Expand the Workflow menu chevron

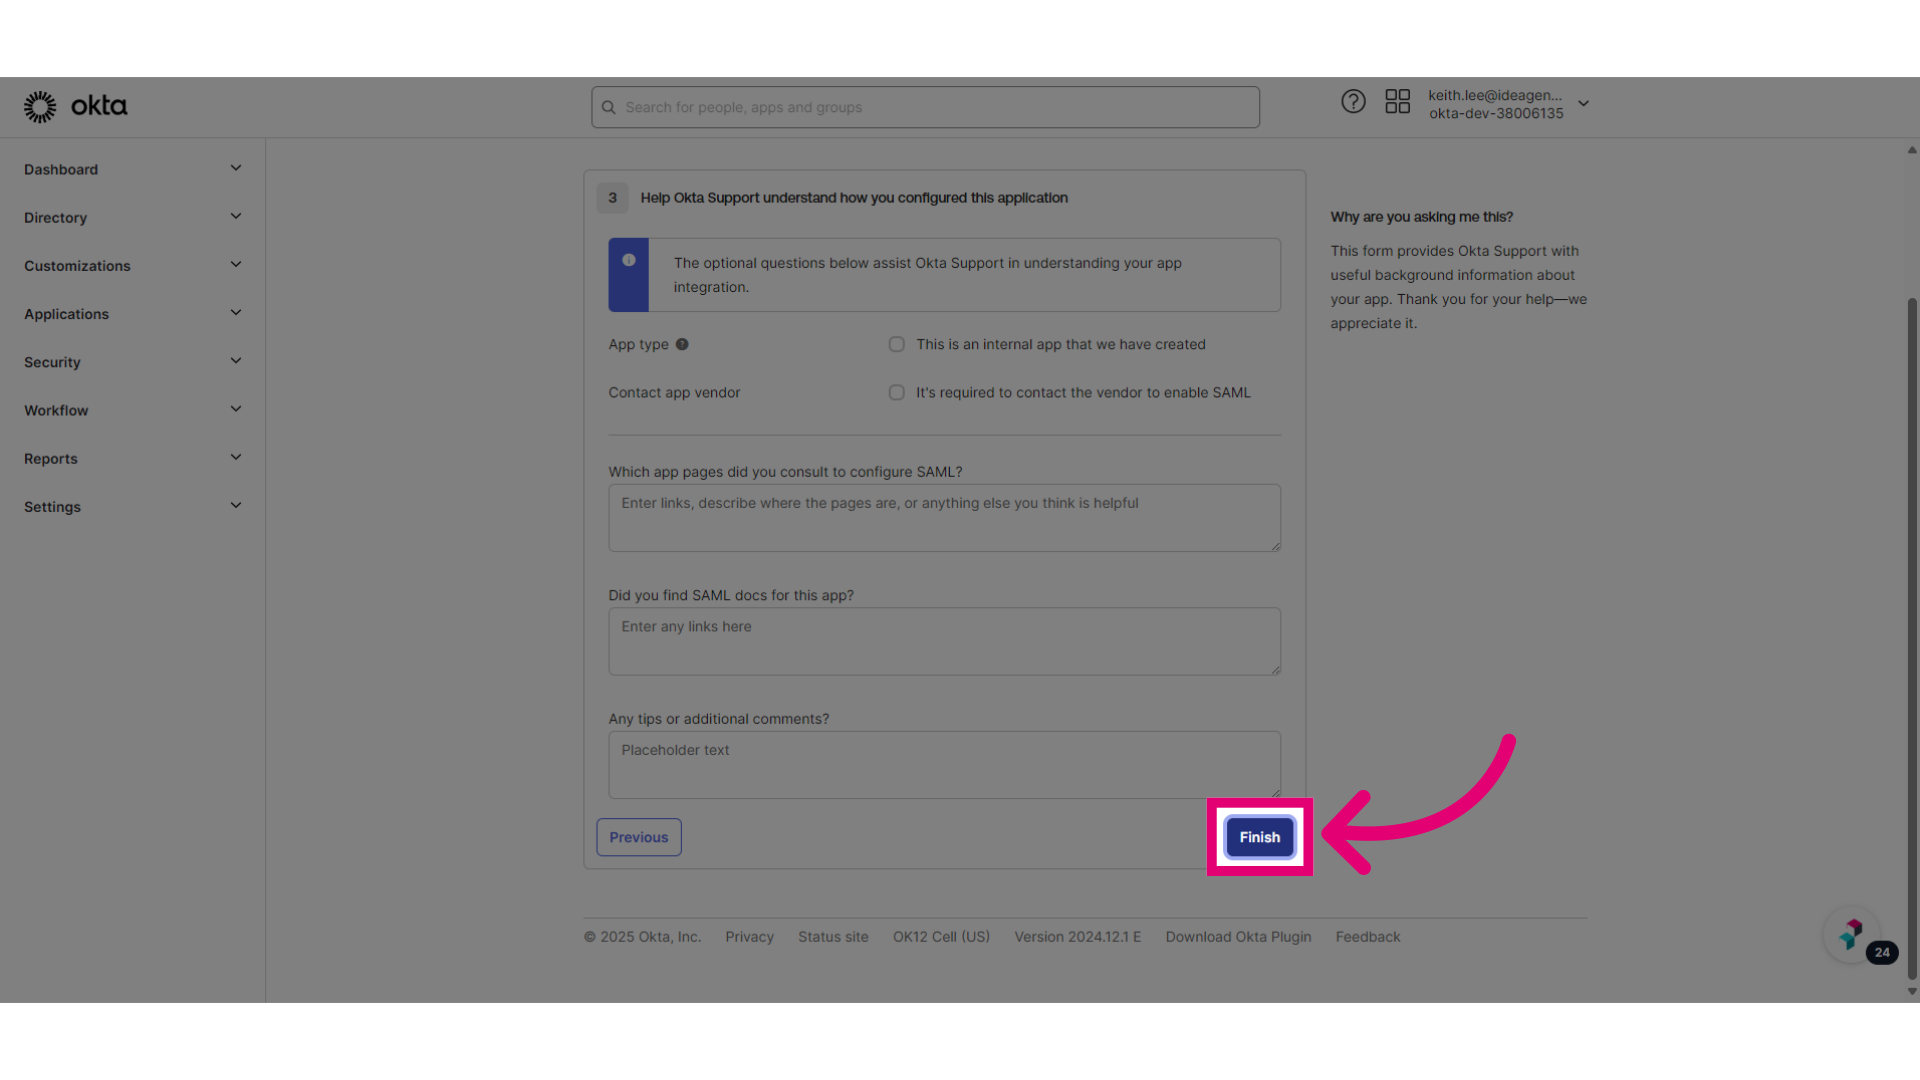click(x=236, y=409)
